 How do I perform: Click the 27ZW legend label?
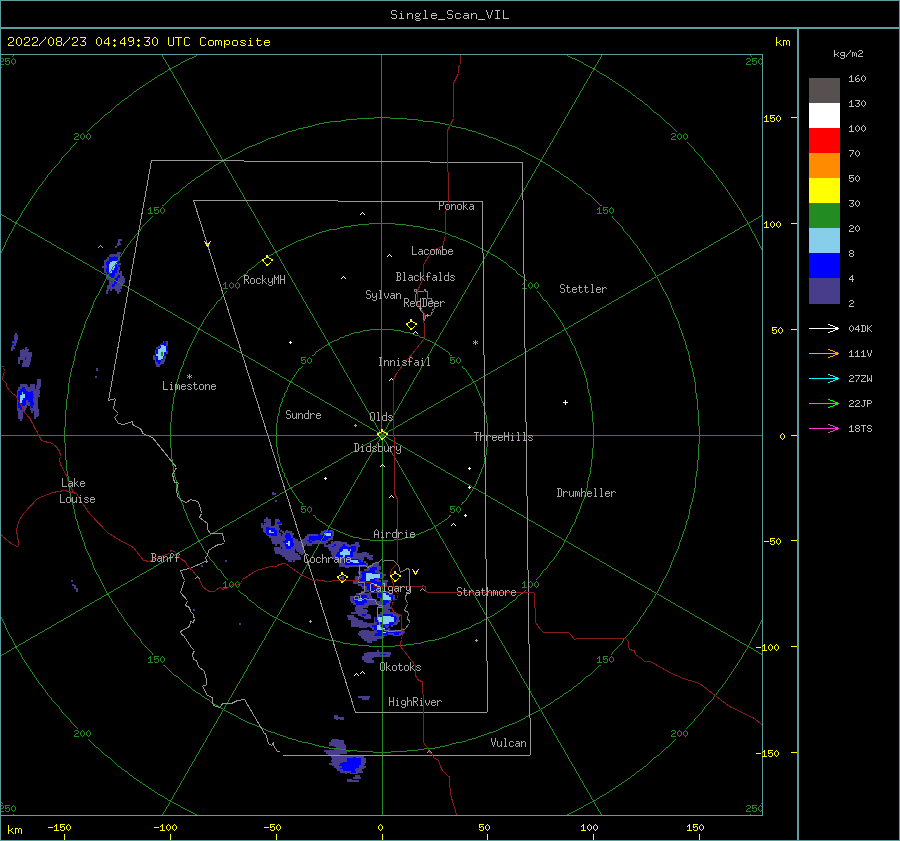[860, 378]
